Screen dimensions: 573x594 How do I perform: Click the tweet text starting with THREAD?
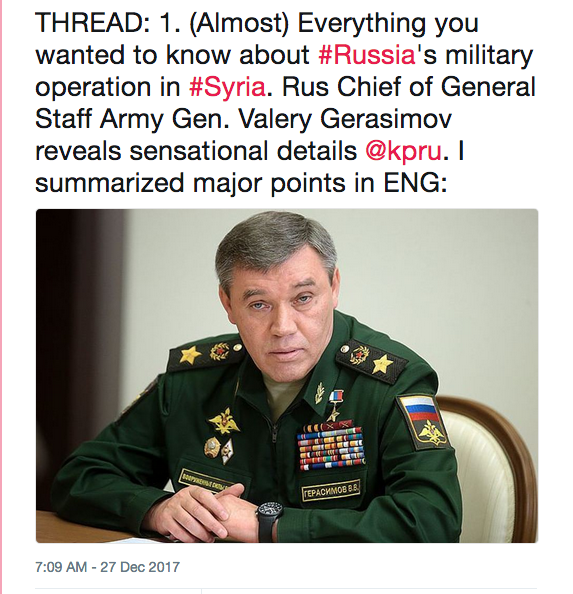285,103
